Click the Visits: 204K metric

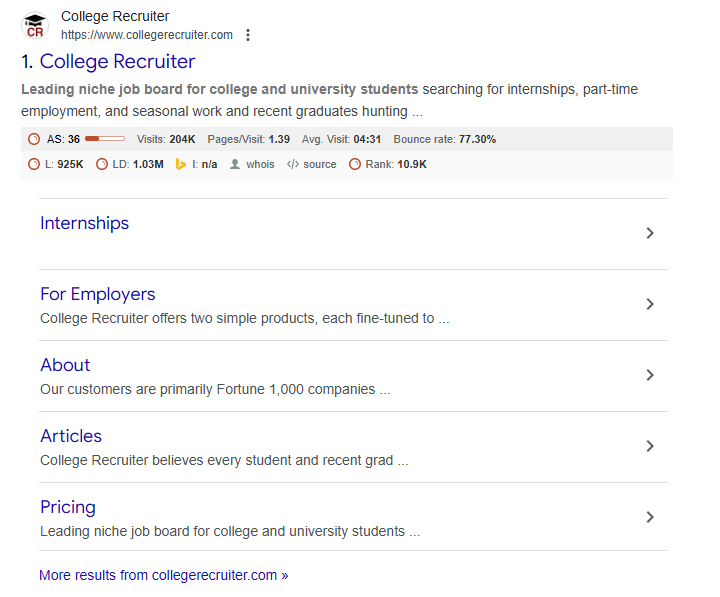(166, 139)
